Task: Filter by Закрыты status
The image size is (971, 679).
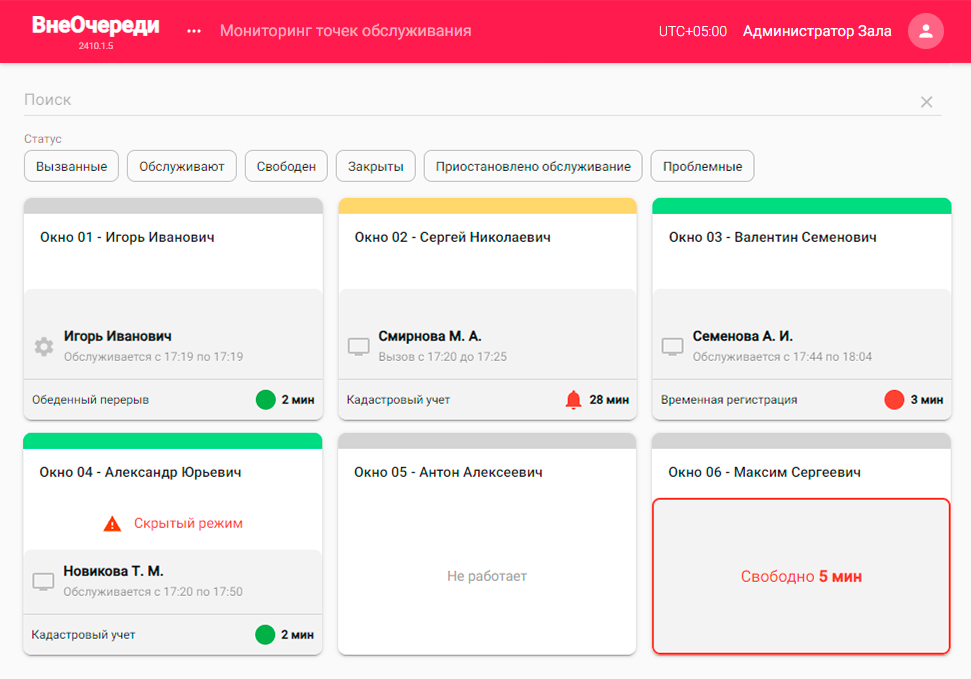Action: (x=375, y=166)
